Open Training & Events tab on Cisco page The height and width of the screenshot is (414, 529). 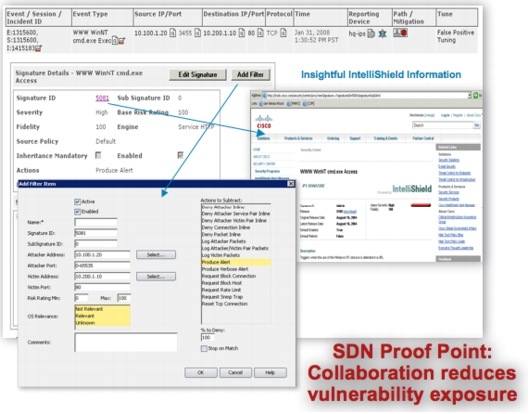pos(386,138)
